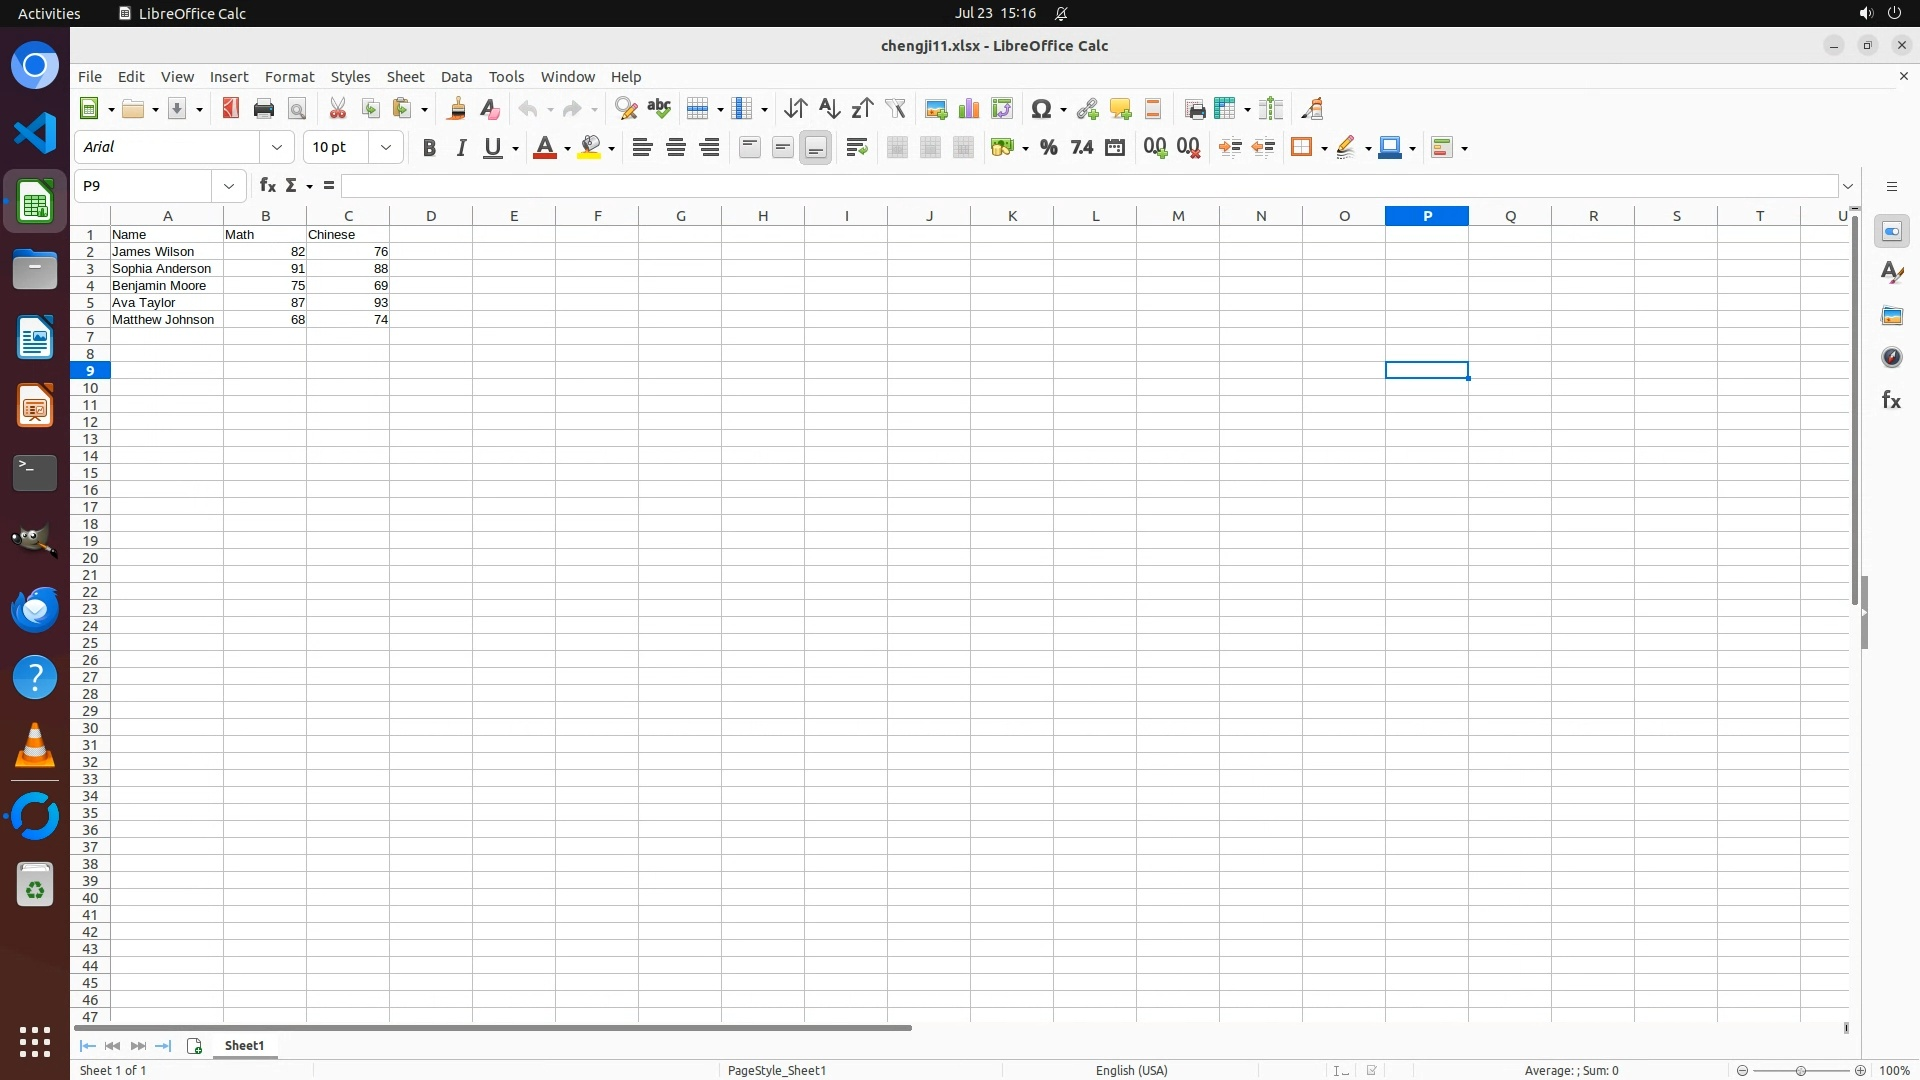The height and width of the screenshot is (1080, 1920).
Task: Click the formula input line
Action: (x=1088, y=186)
